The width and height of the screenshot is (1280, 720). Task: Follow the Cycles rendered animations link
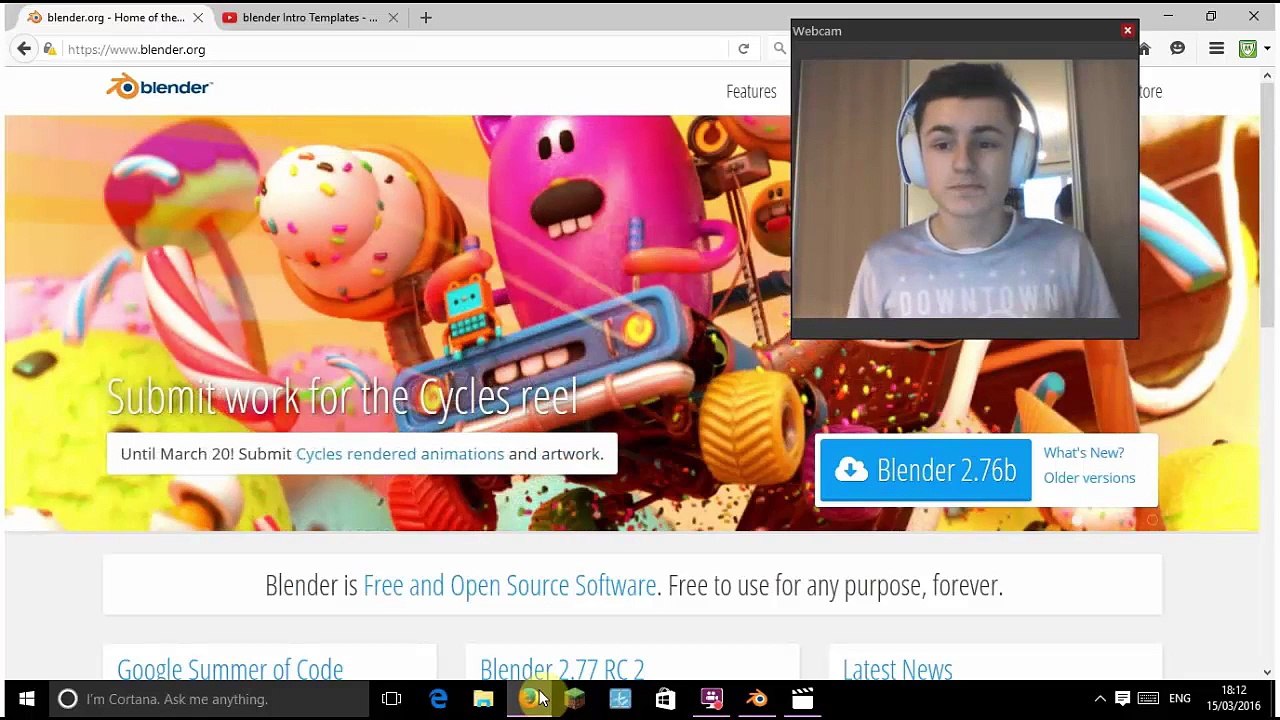(x=400, y=454)
